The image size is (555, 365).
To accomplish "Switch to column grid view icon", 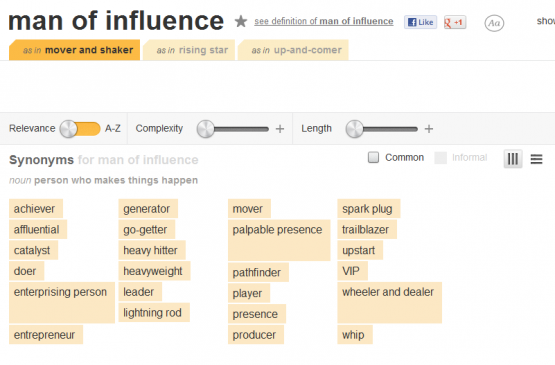I will coord(513,159).
